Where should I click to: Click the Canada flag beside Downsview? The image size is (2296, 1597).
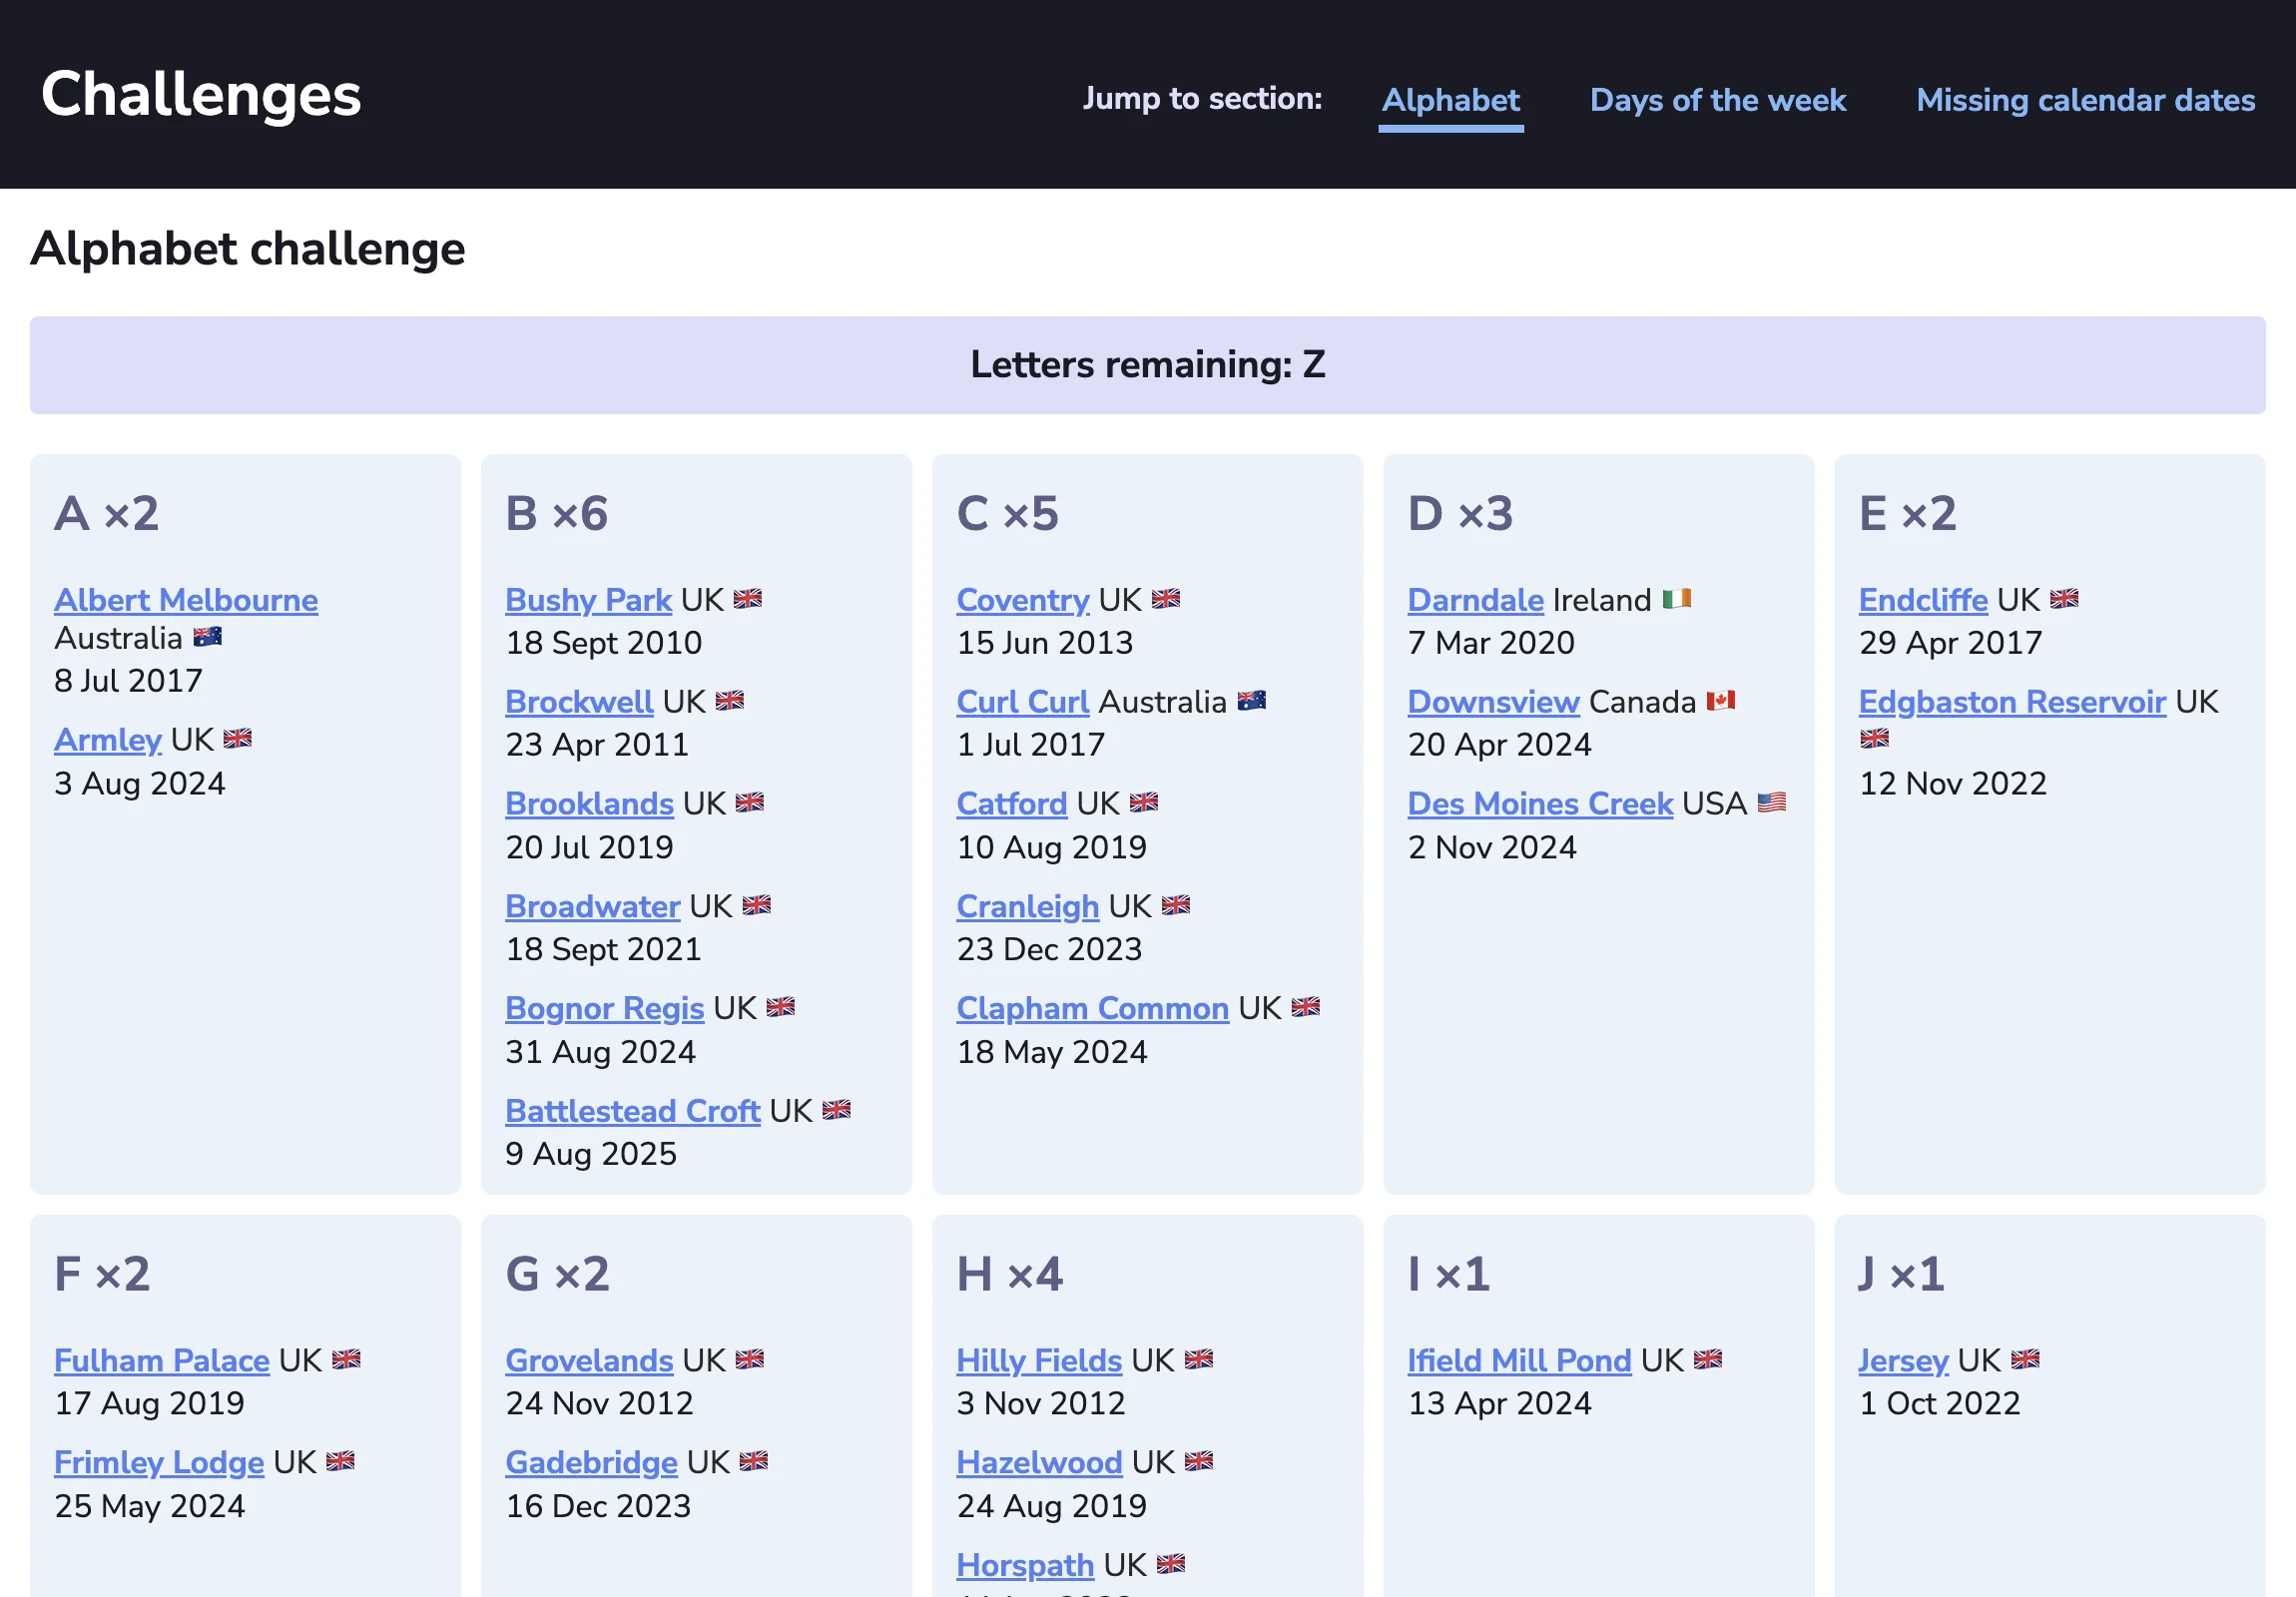tap(1721, 701)
